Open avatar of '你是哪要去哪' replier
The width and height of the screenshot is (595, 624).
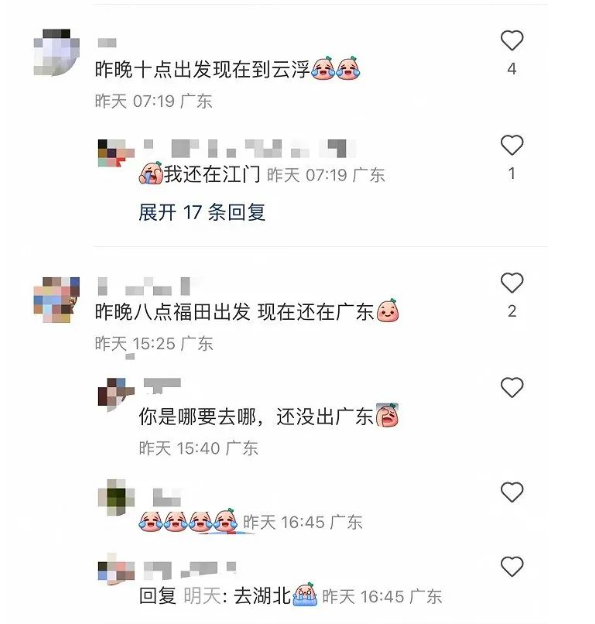click(x=116, y=394)
